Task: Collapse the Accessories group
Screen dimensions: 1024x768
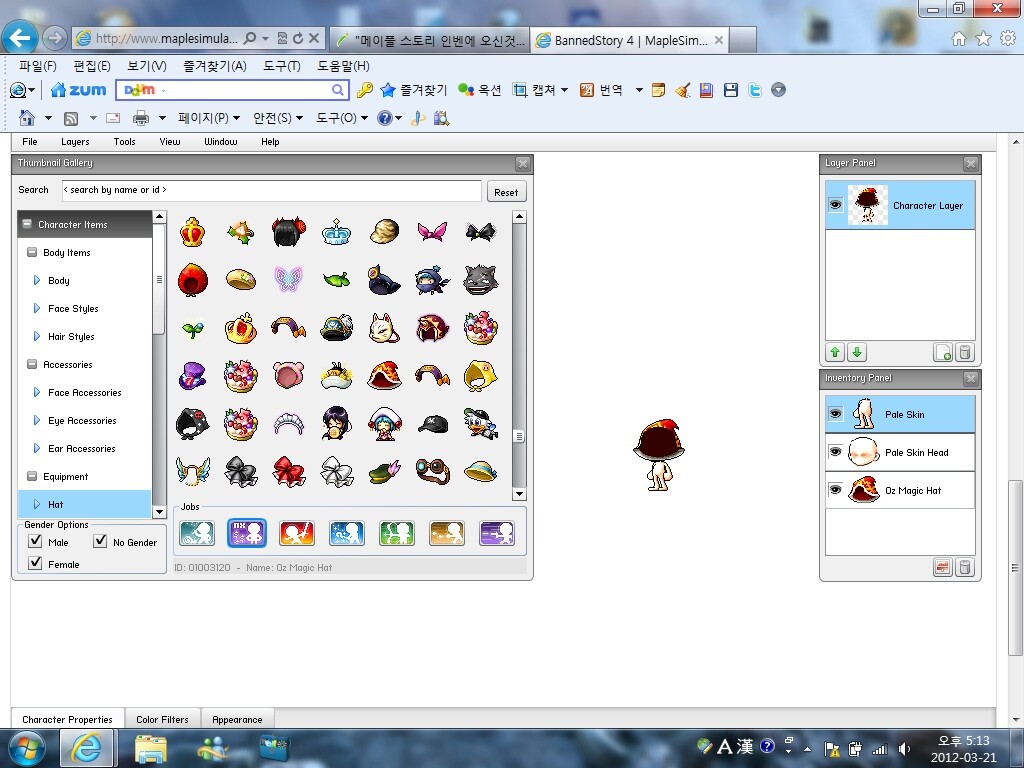Action: 31,364
